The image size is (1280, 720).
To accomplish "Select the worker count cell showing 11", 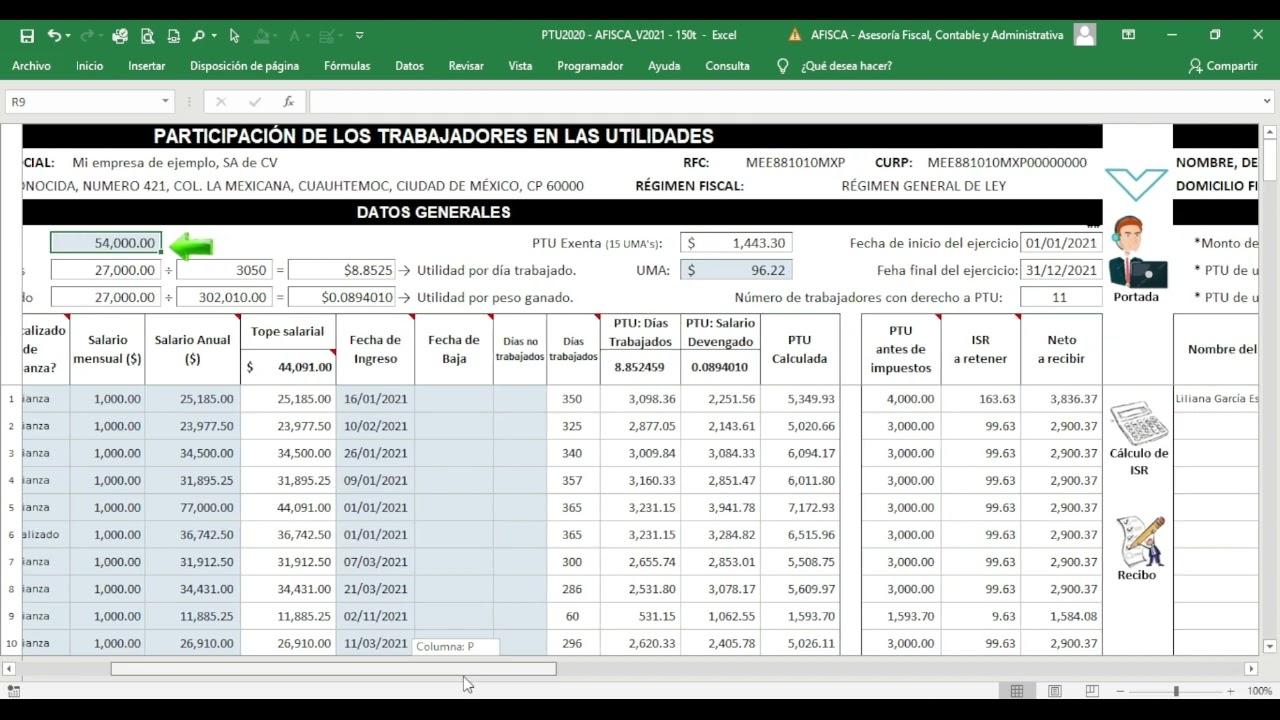I will [1059, 297].
